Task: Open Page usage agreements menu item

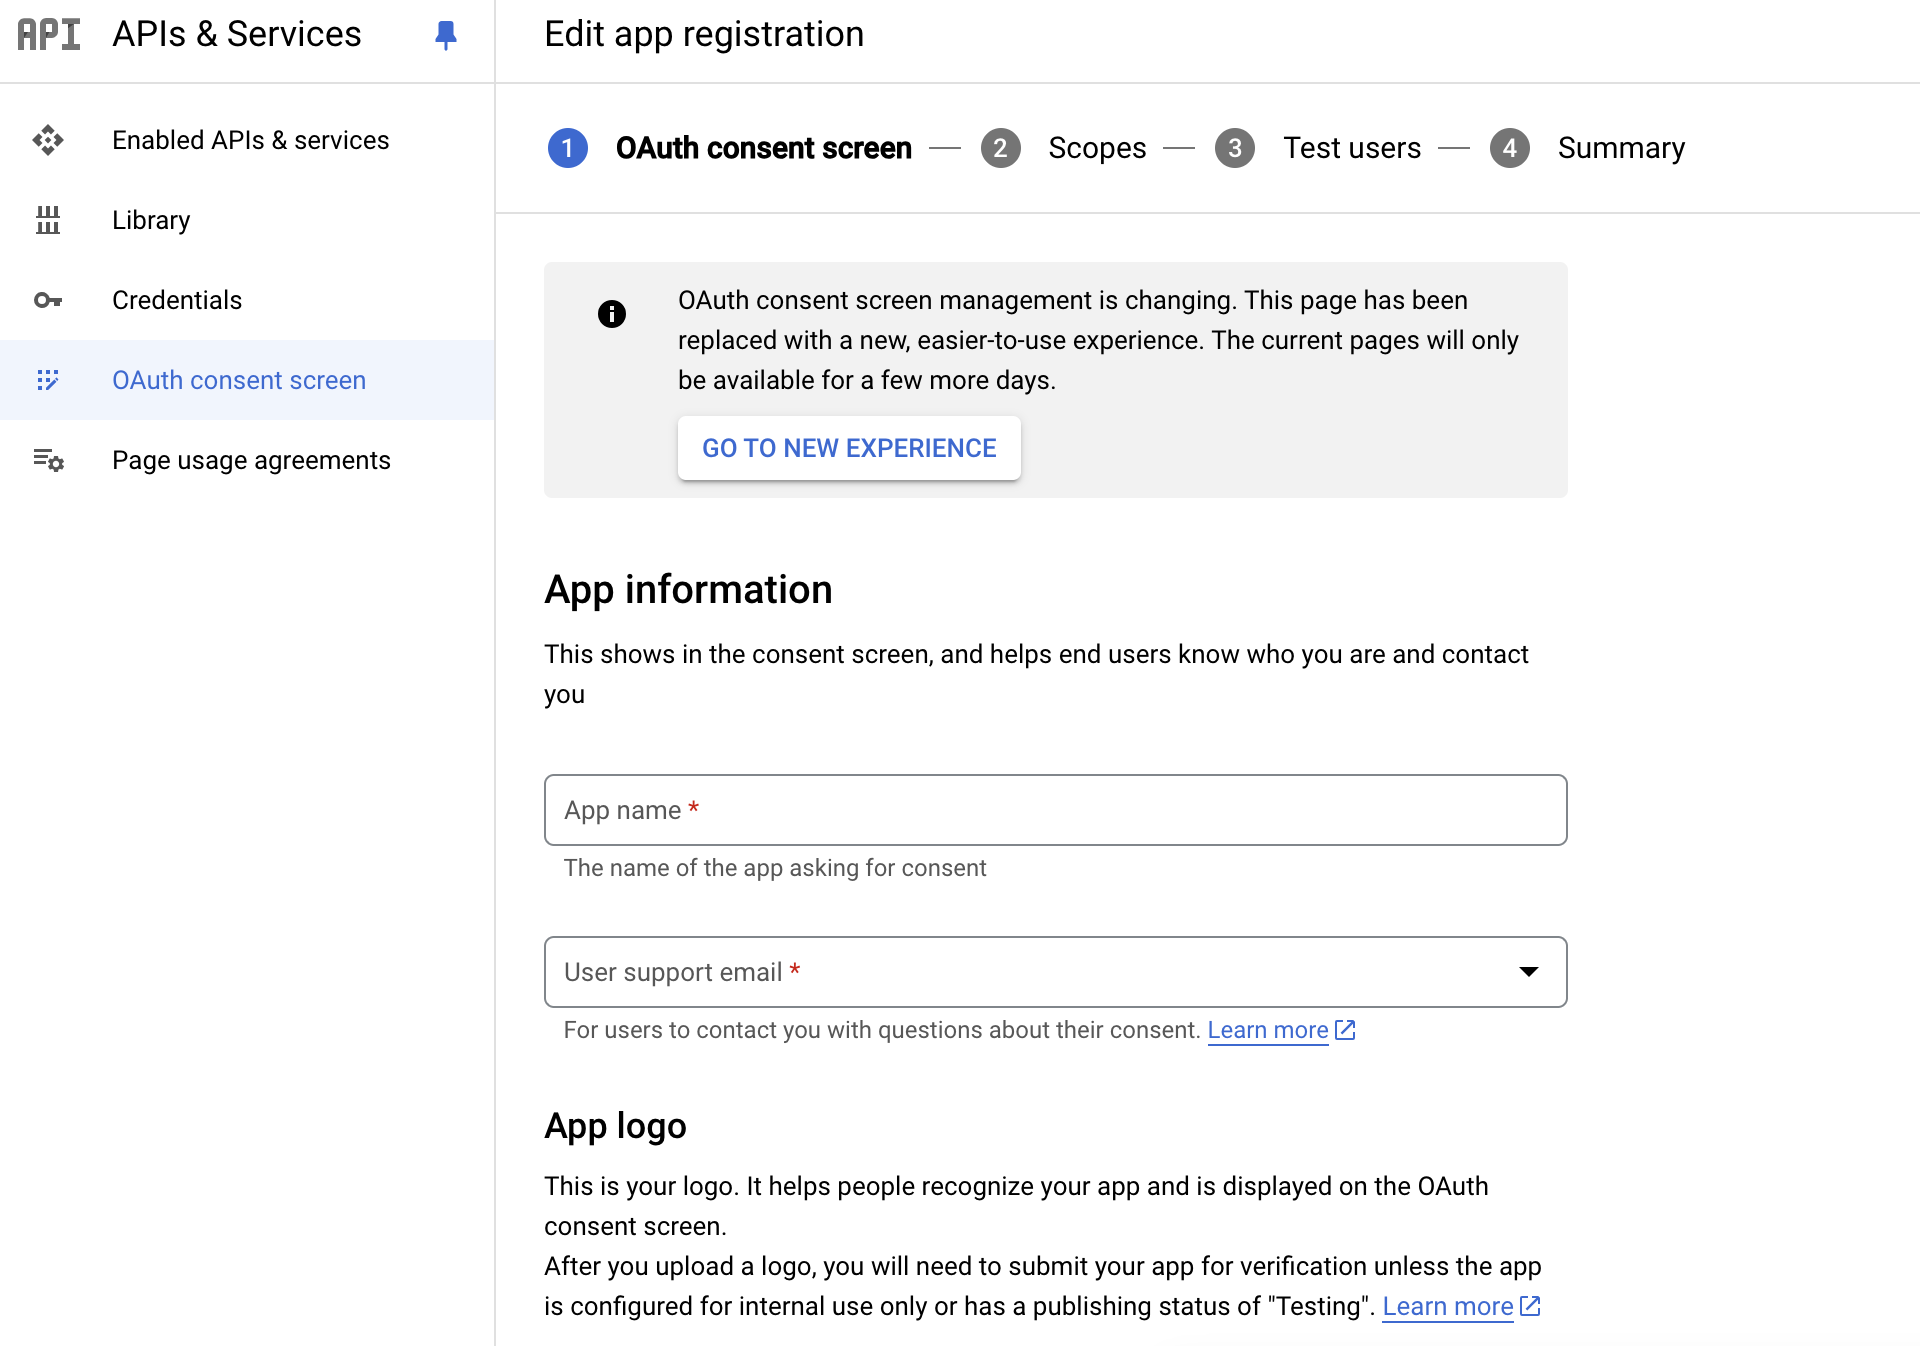Action: click(x=251, y=460)
